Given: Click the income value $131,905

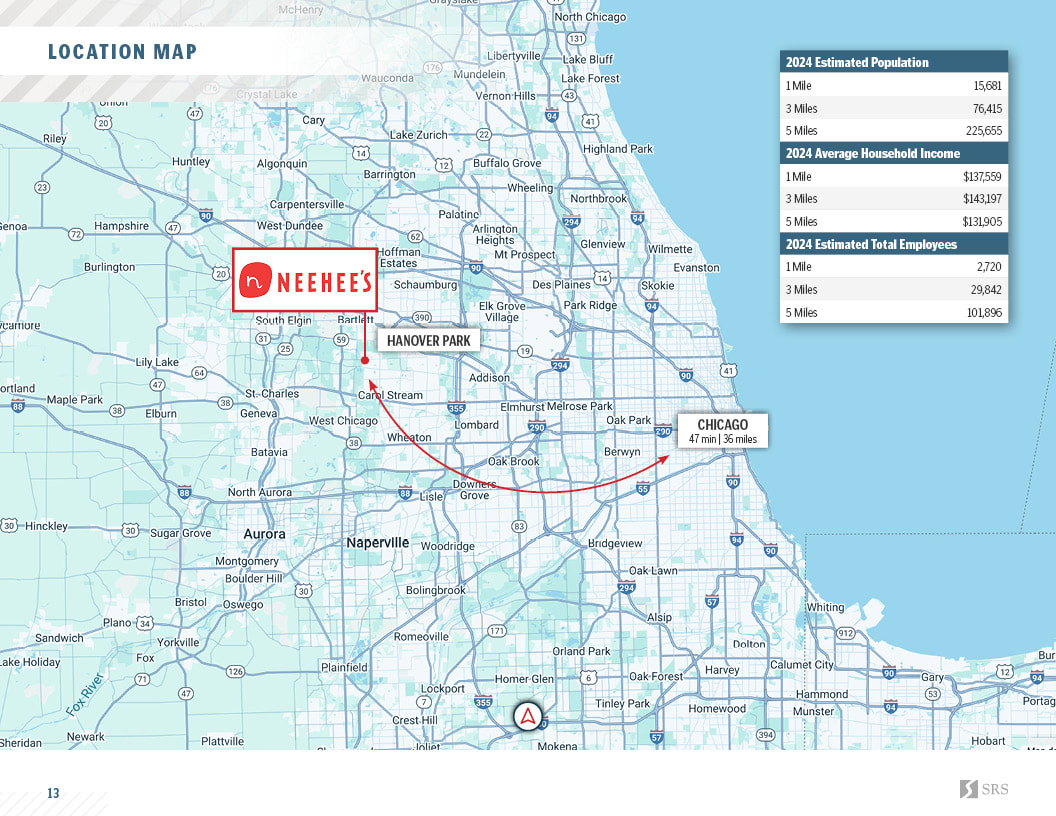Looking at the screenshot, I should 983,222.
